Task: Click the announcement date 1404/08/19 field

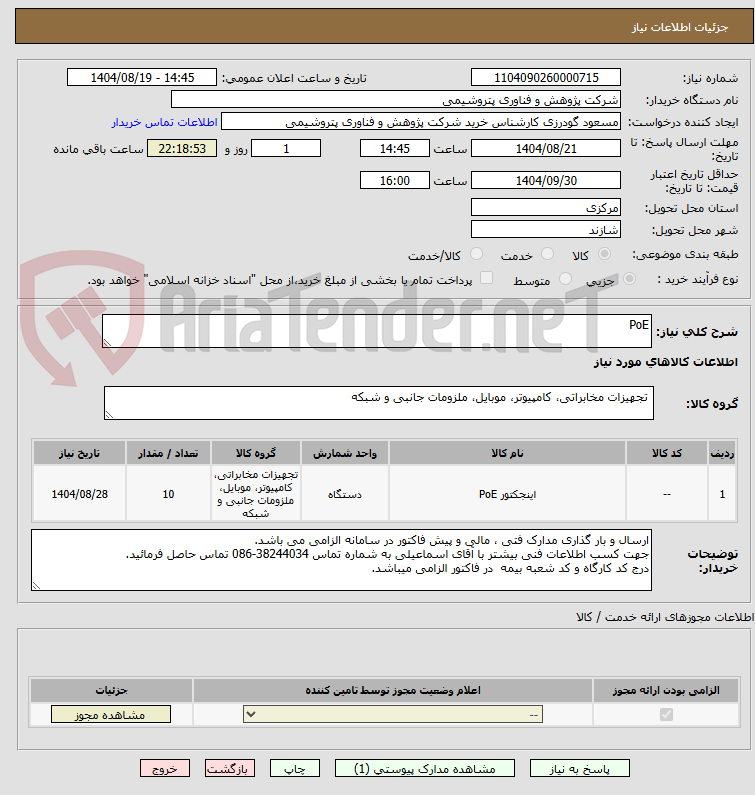Action: (142, 78)
